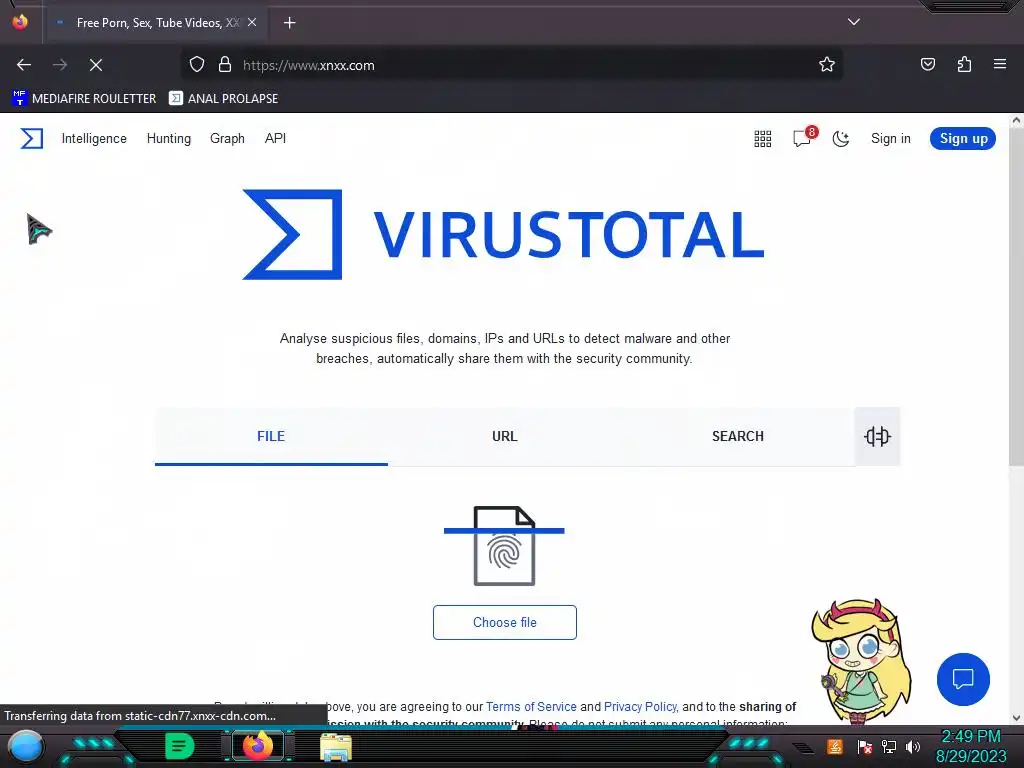
Task: Click the Action Center flag tray icon
Action: point(864,747)
